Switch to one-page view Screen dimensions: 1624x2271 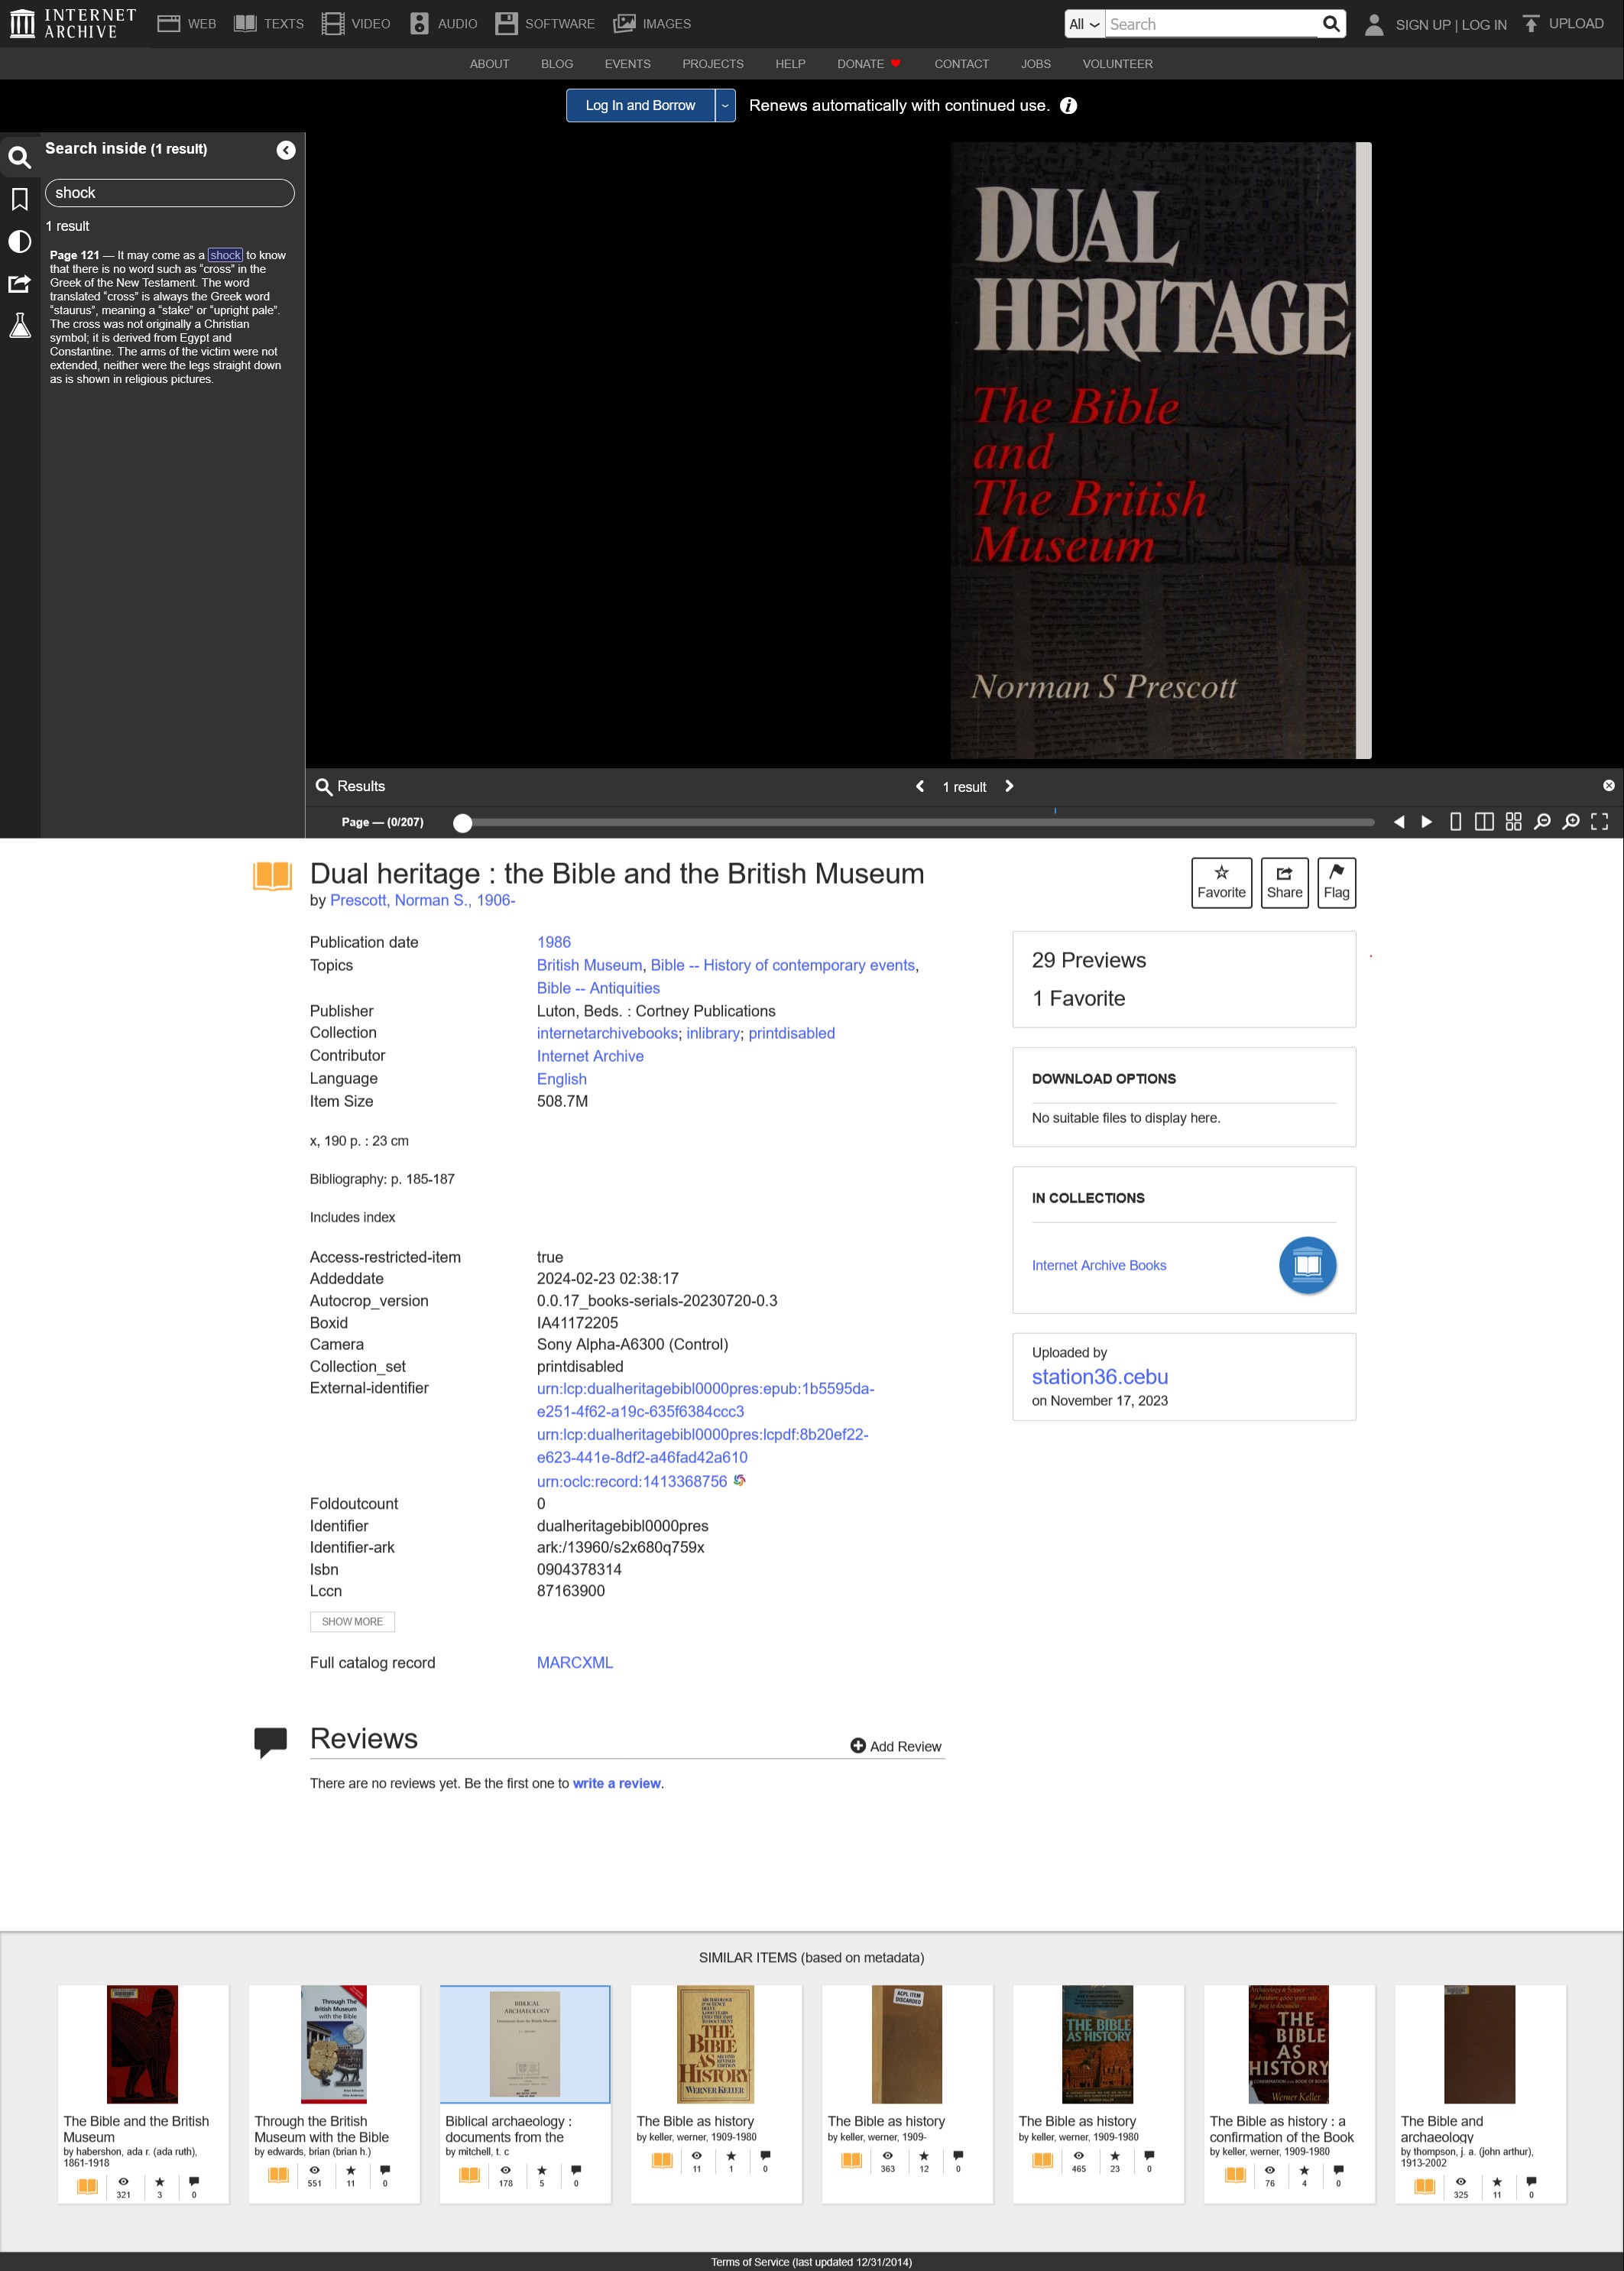(1456, 822)
